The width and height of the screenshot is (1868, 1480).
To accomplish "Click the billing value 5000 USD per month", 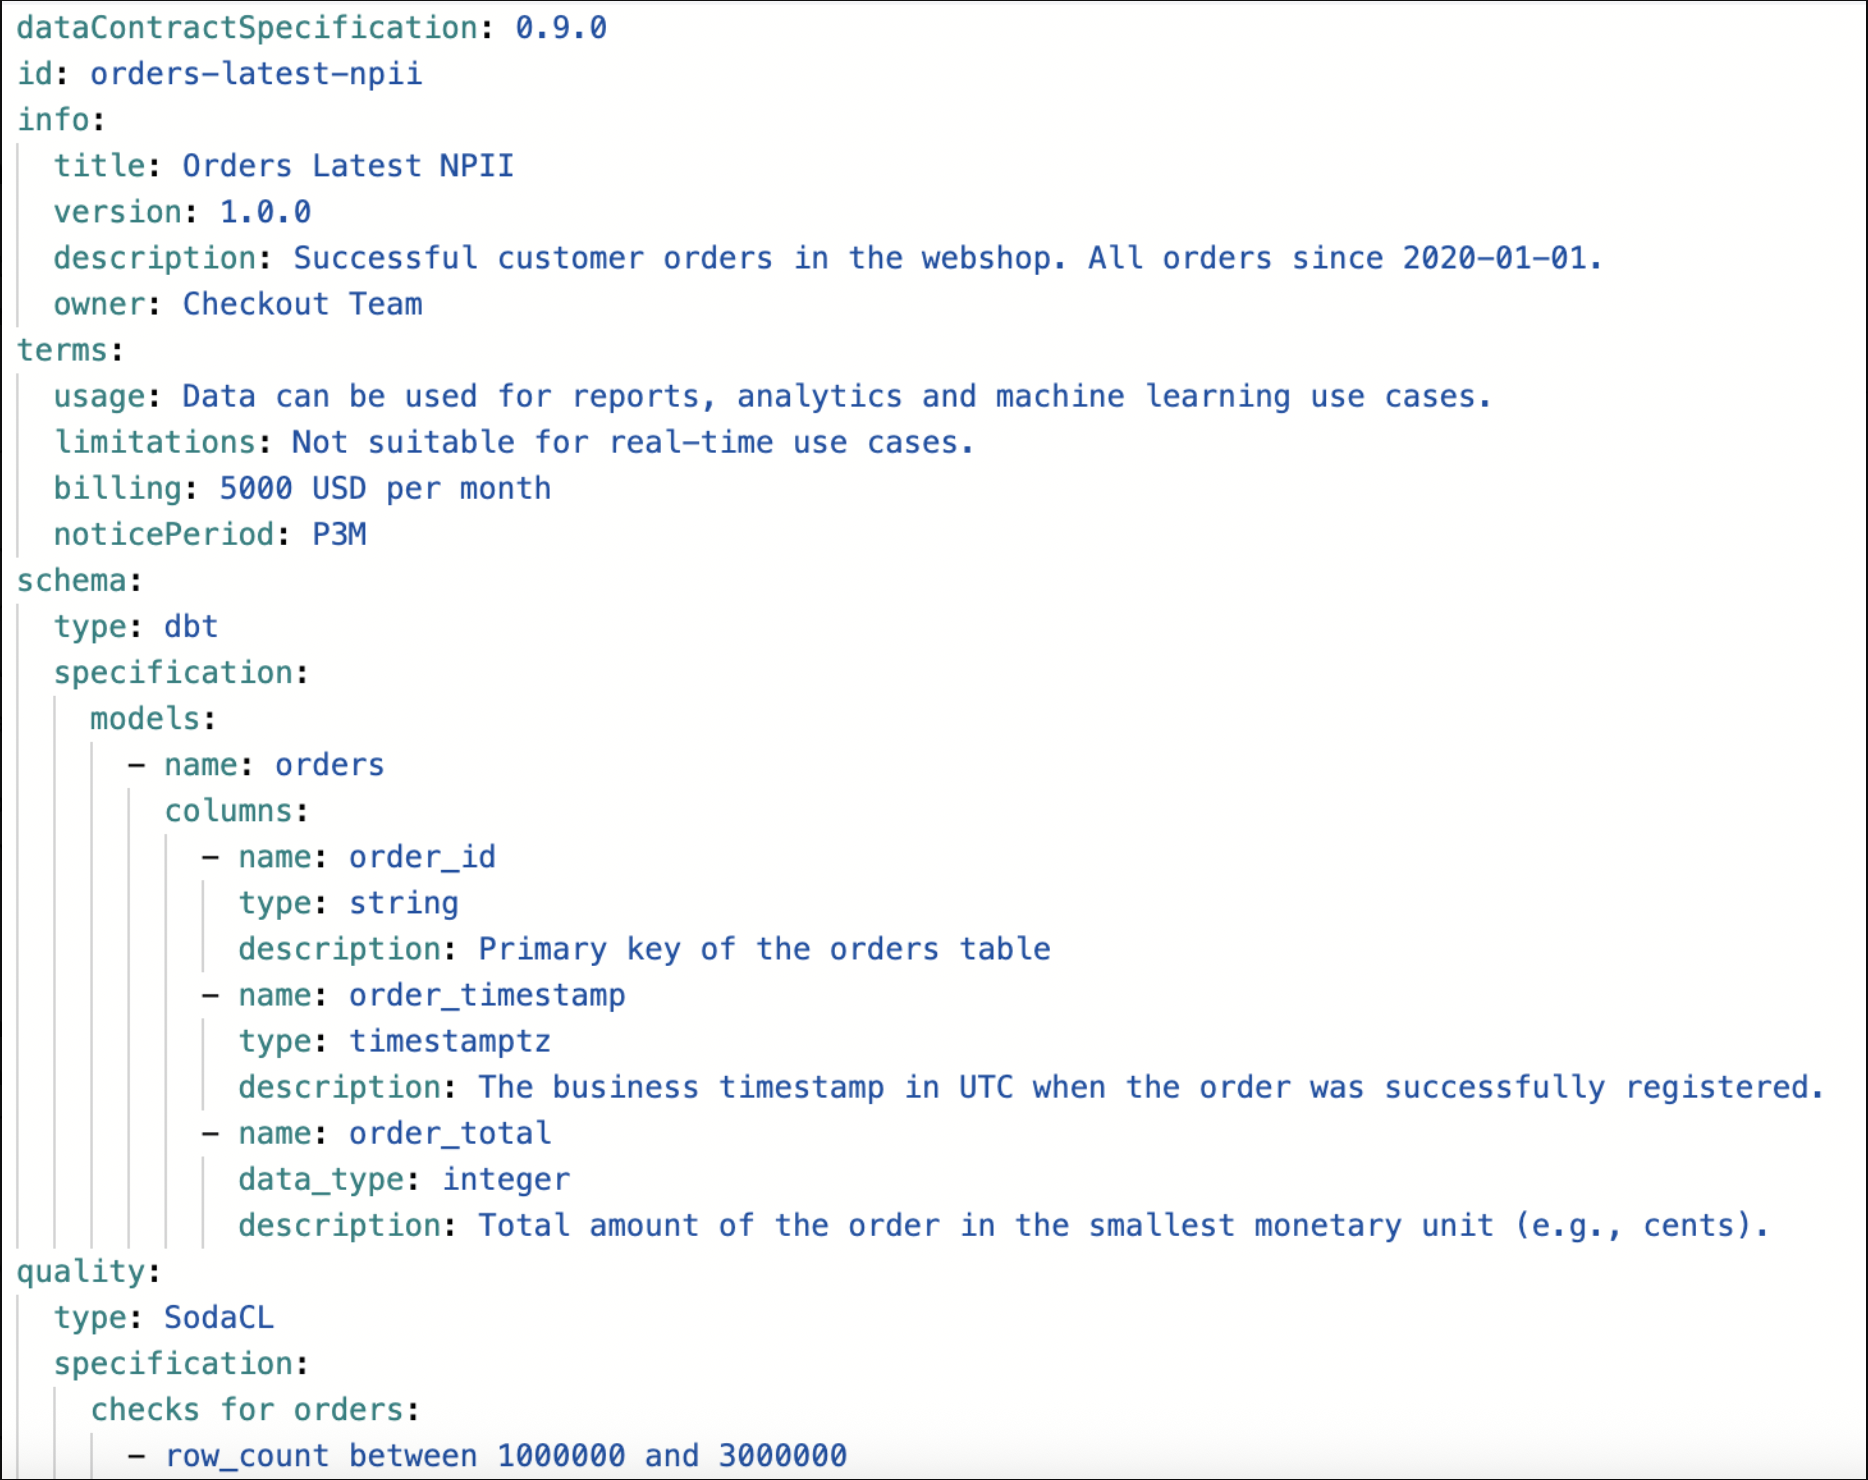I will [x=385, y=488].
